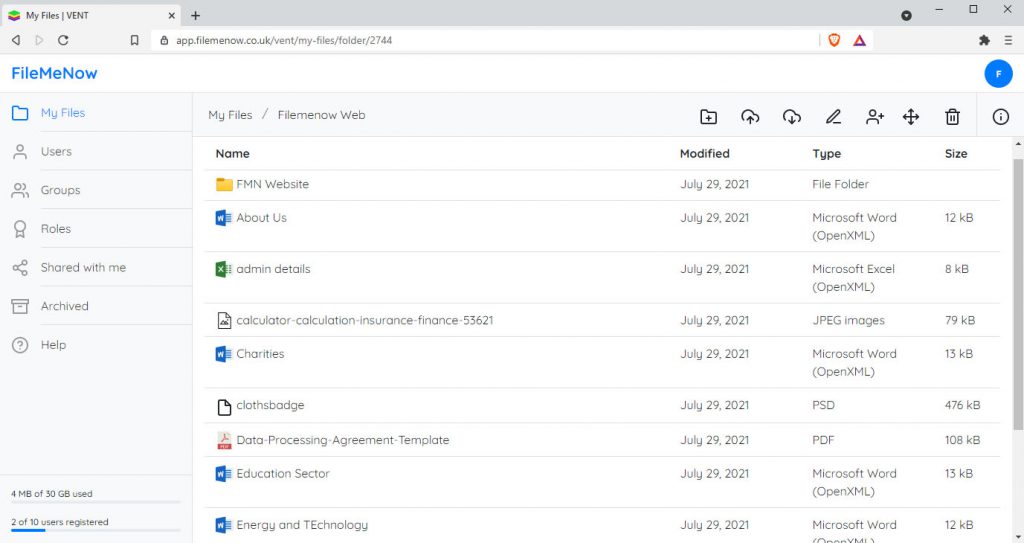Image resolution: width=1024 pixels, height=543 pixels.
Task: Click the trash delete icon
Action: coord(953,117)
